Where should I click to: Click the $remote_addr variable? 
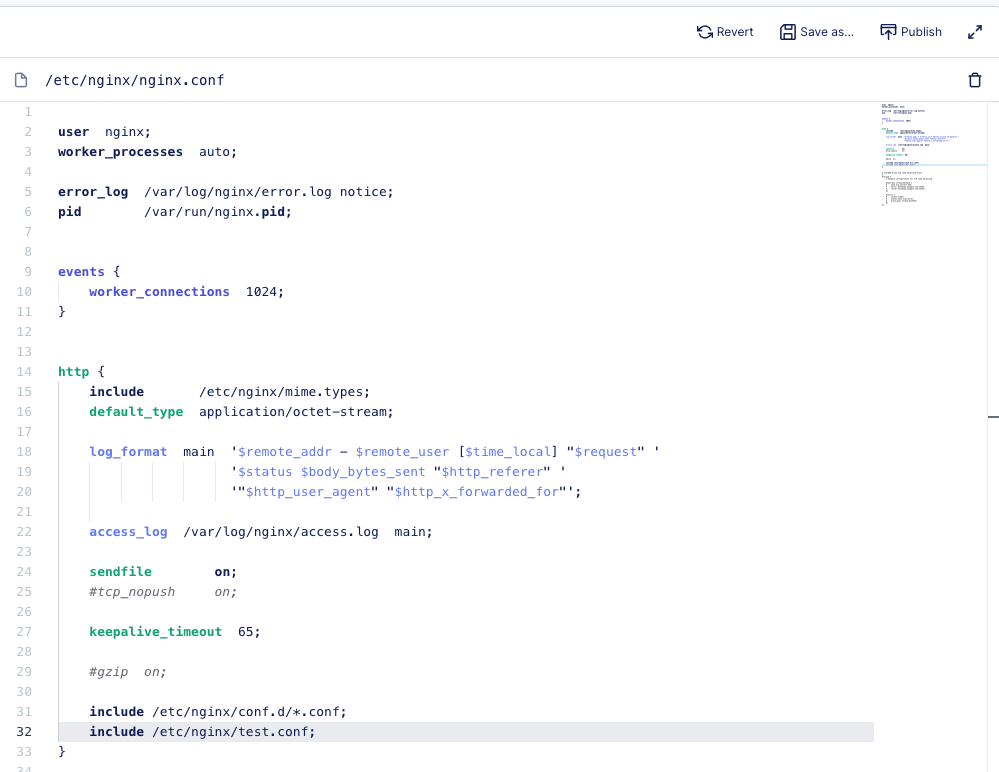coord(285,452)
